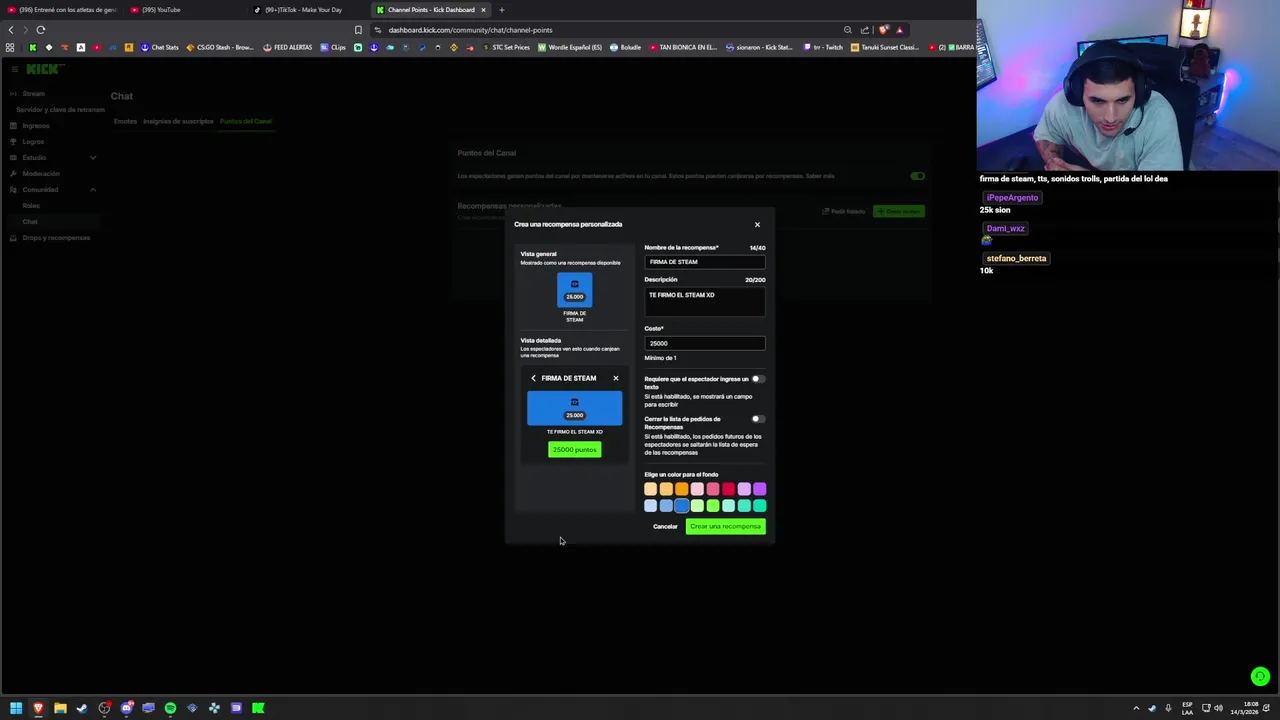This screenshot has width=1280, height=720.
Task: Select the vivid purple background swatch
Action: point(760,489)
